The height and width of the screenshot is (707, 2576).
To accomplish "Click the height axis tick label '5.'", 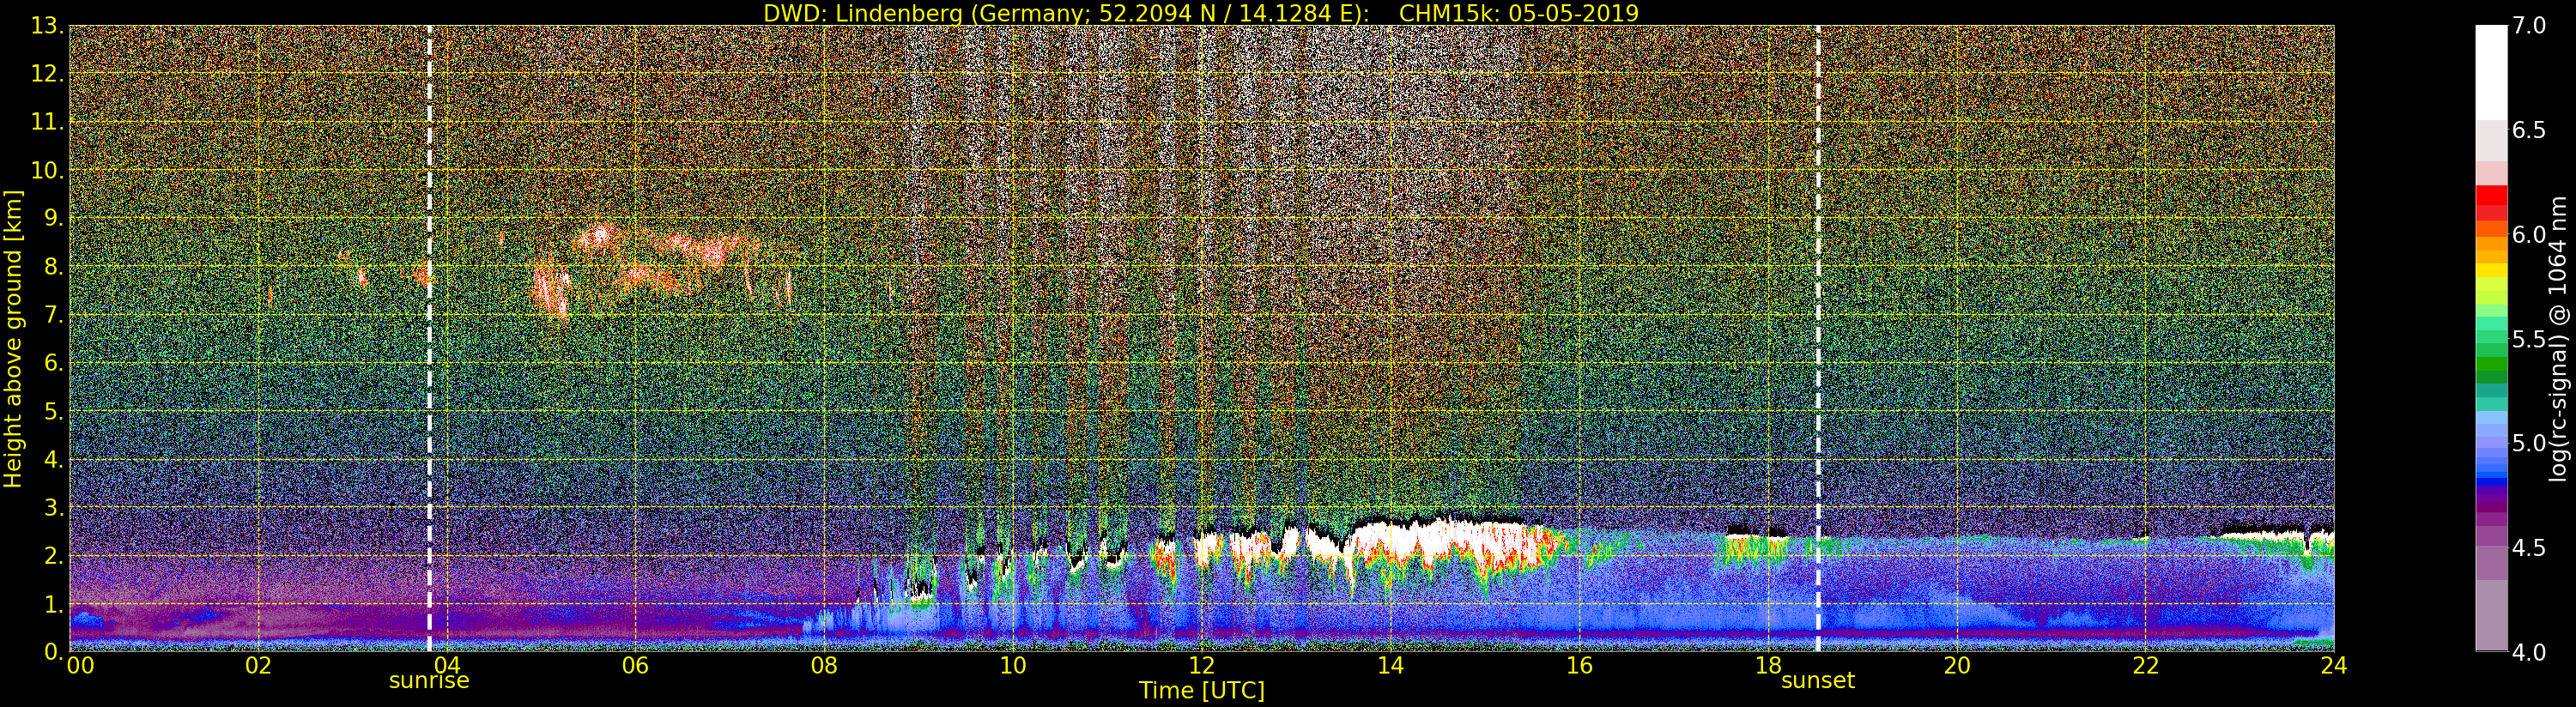I will (x=53, y=411).
